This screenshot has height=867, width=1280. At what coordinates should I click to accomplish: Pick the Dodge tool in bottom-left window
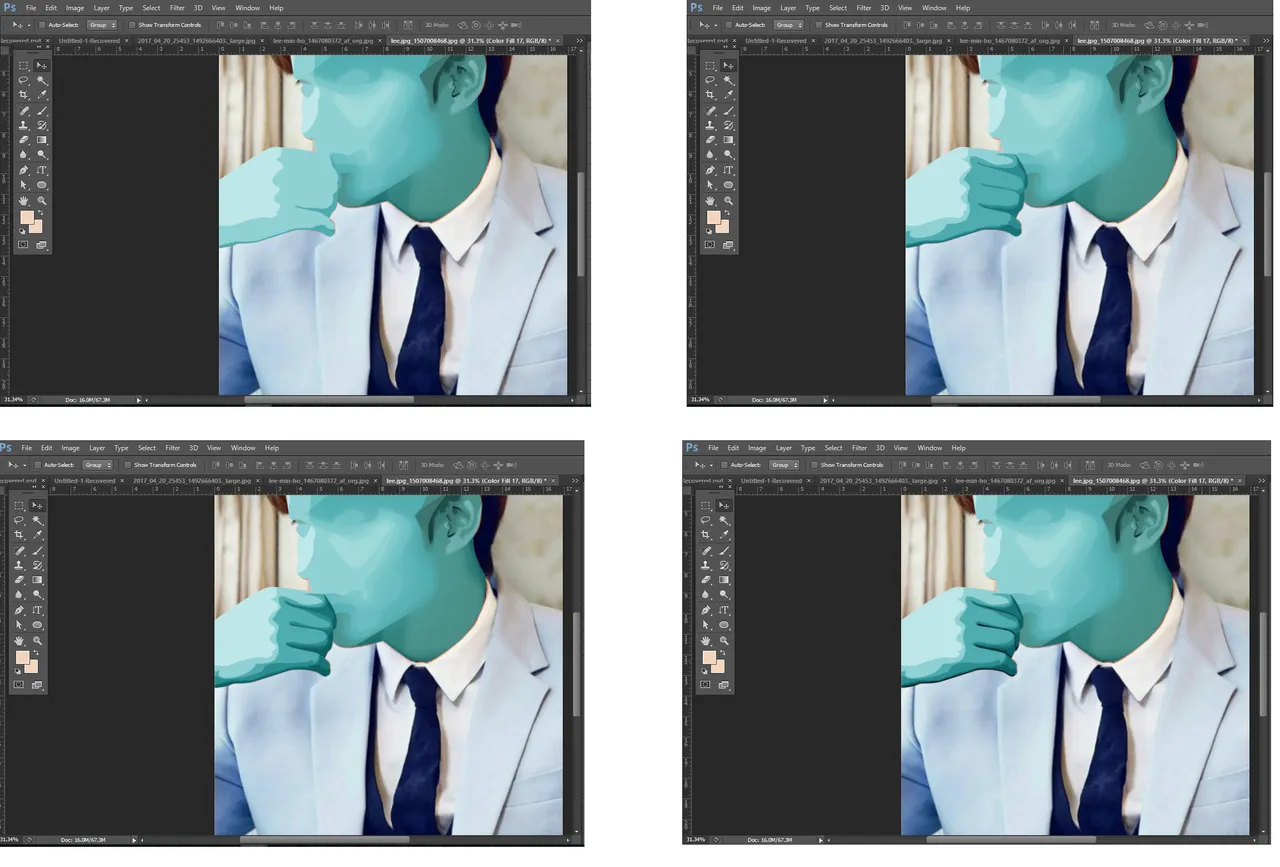coord(38,594)
